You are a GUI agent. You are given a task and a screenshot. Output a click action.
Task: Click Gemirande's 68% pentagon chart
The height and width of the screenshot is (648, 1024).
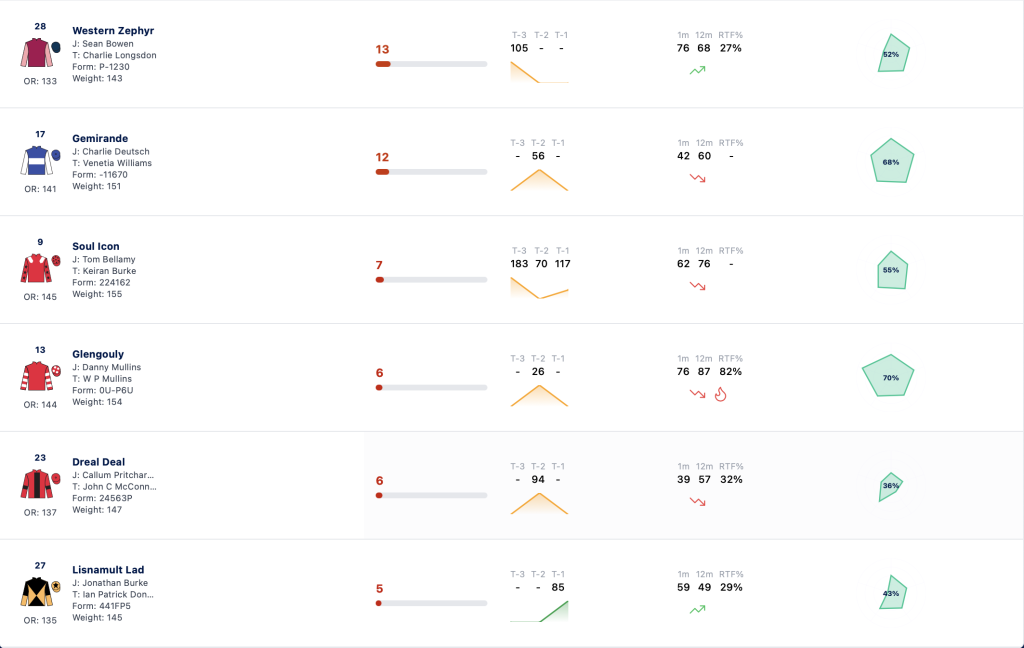click(892, 161)
